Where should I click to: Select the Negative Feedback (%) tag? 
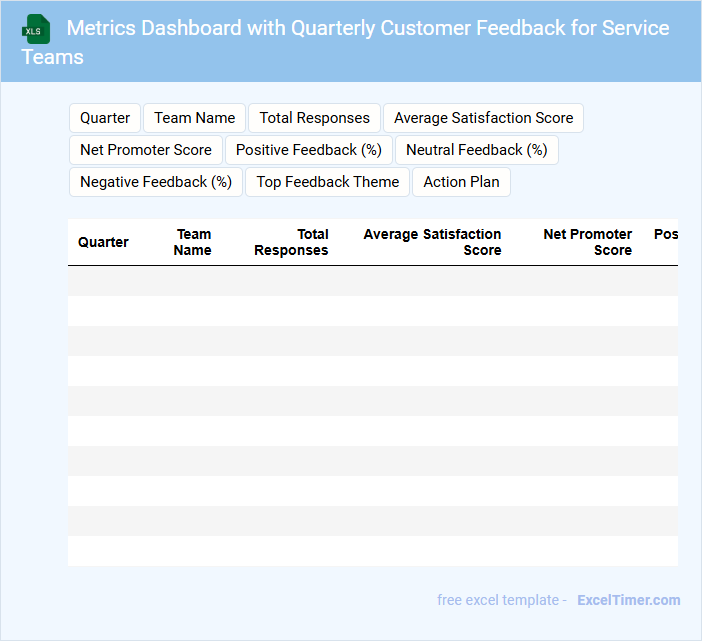coord(156,182)
